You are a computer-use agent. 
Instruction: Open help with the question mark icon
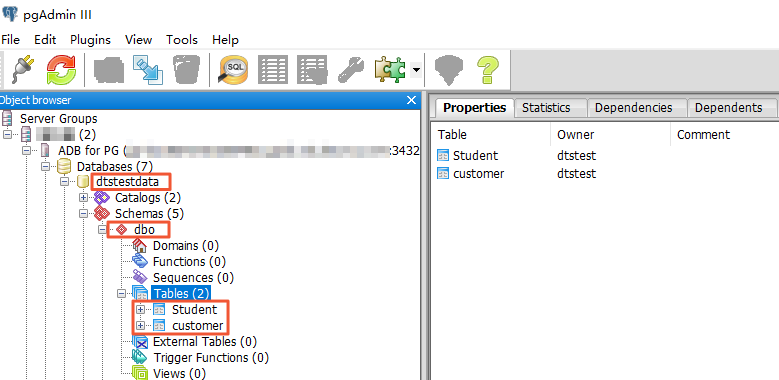488,70
